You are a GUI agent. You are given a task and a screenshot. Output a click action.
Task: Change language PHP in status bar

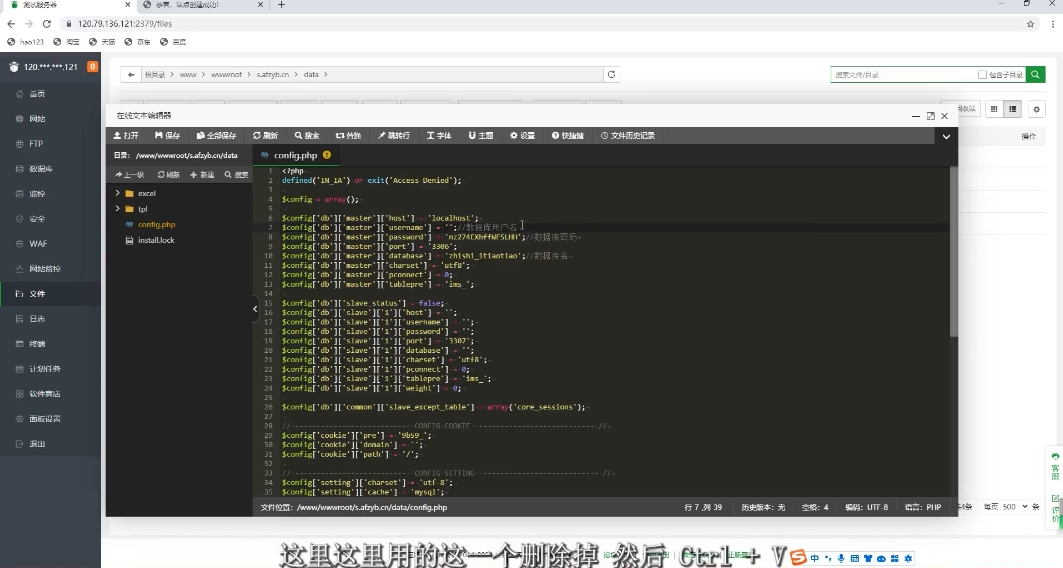[x=923, y=507]
